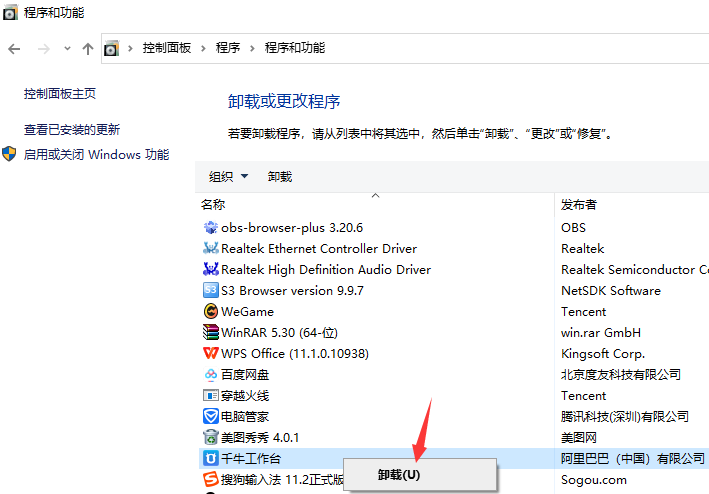Click the WinRAR 5.30 program icon
The image size is (709, 494).
point(211,332)
